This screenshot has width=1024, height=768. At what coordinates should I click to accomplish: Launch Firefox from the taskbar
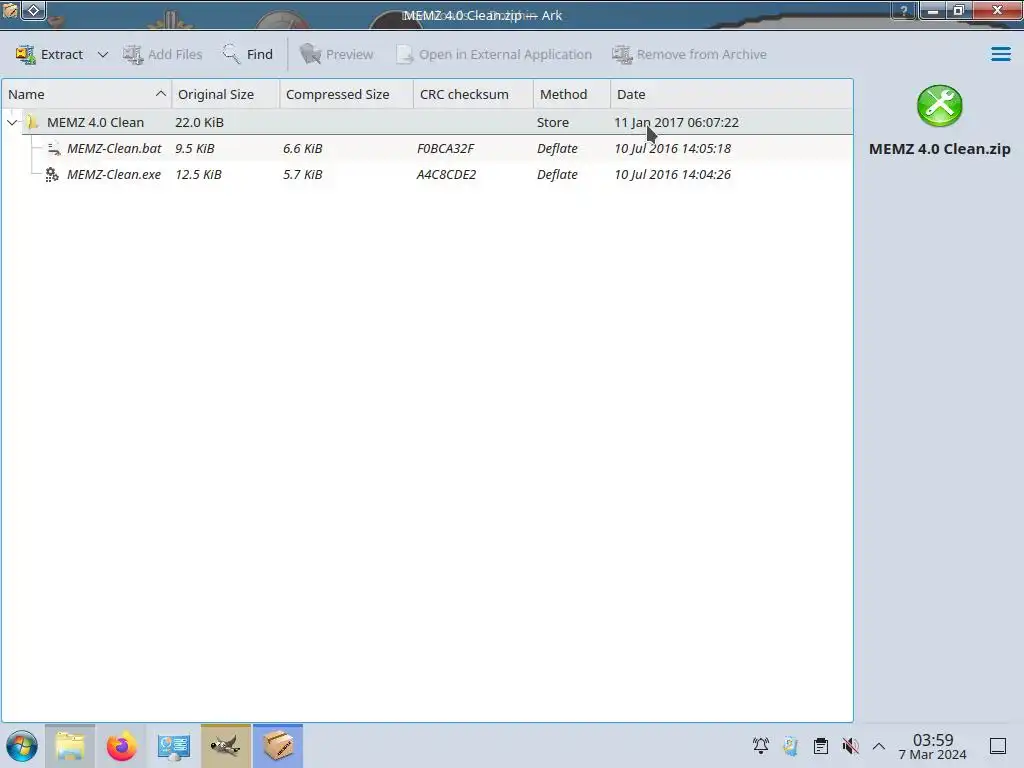point(121,746)
